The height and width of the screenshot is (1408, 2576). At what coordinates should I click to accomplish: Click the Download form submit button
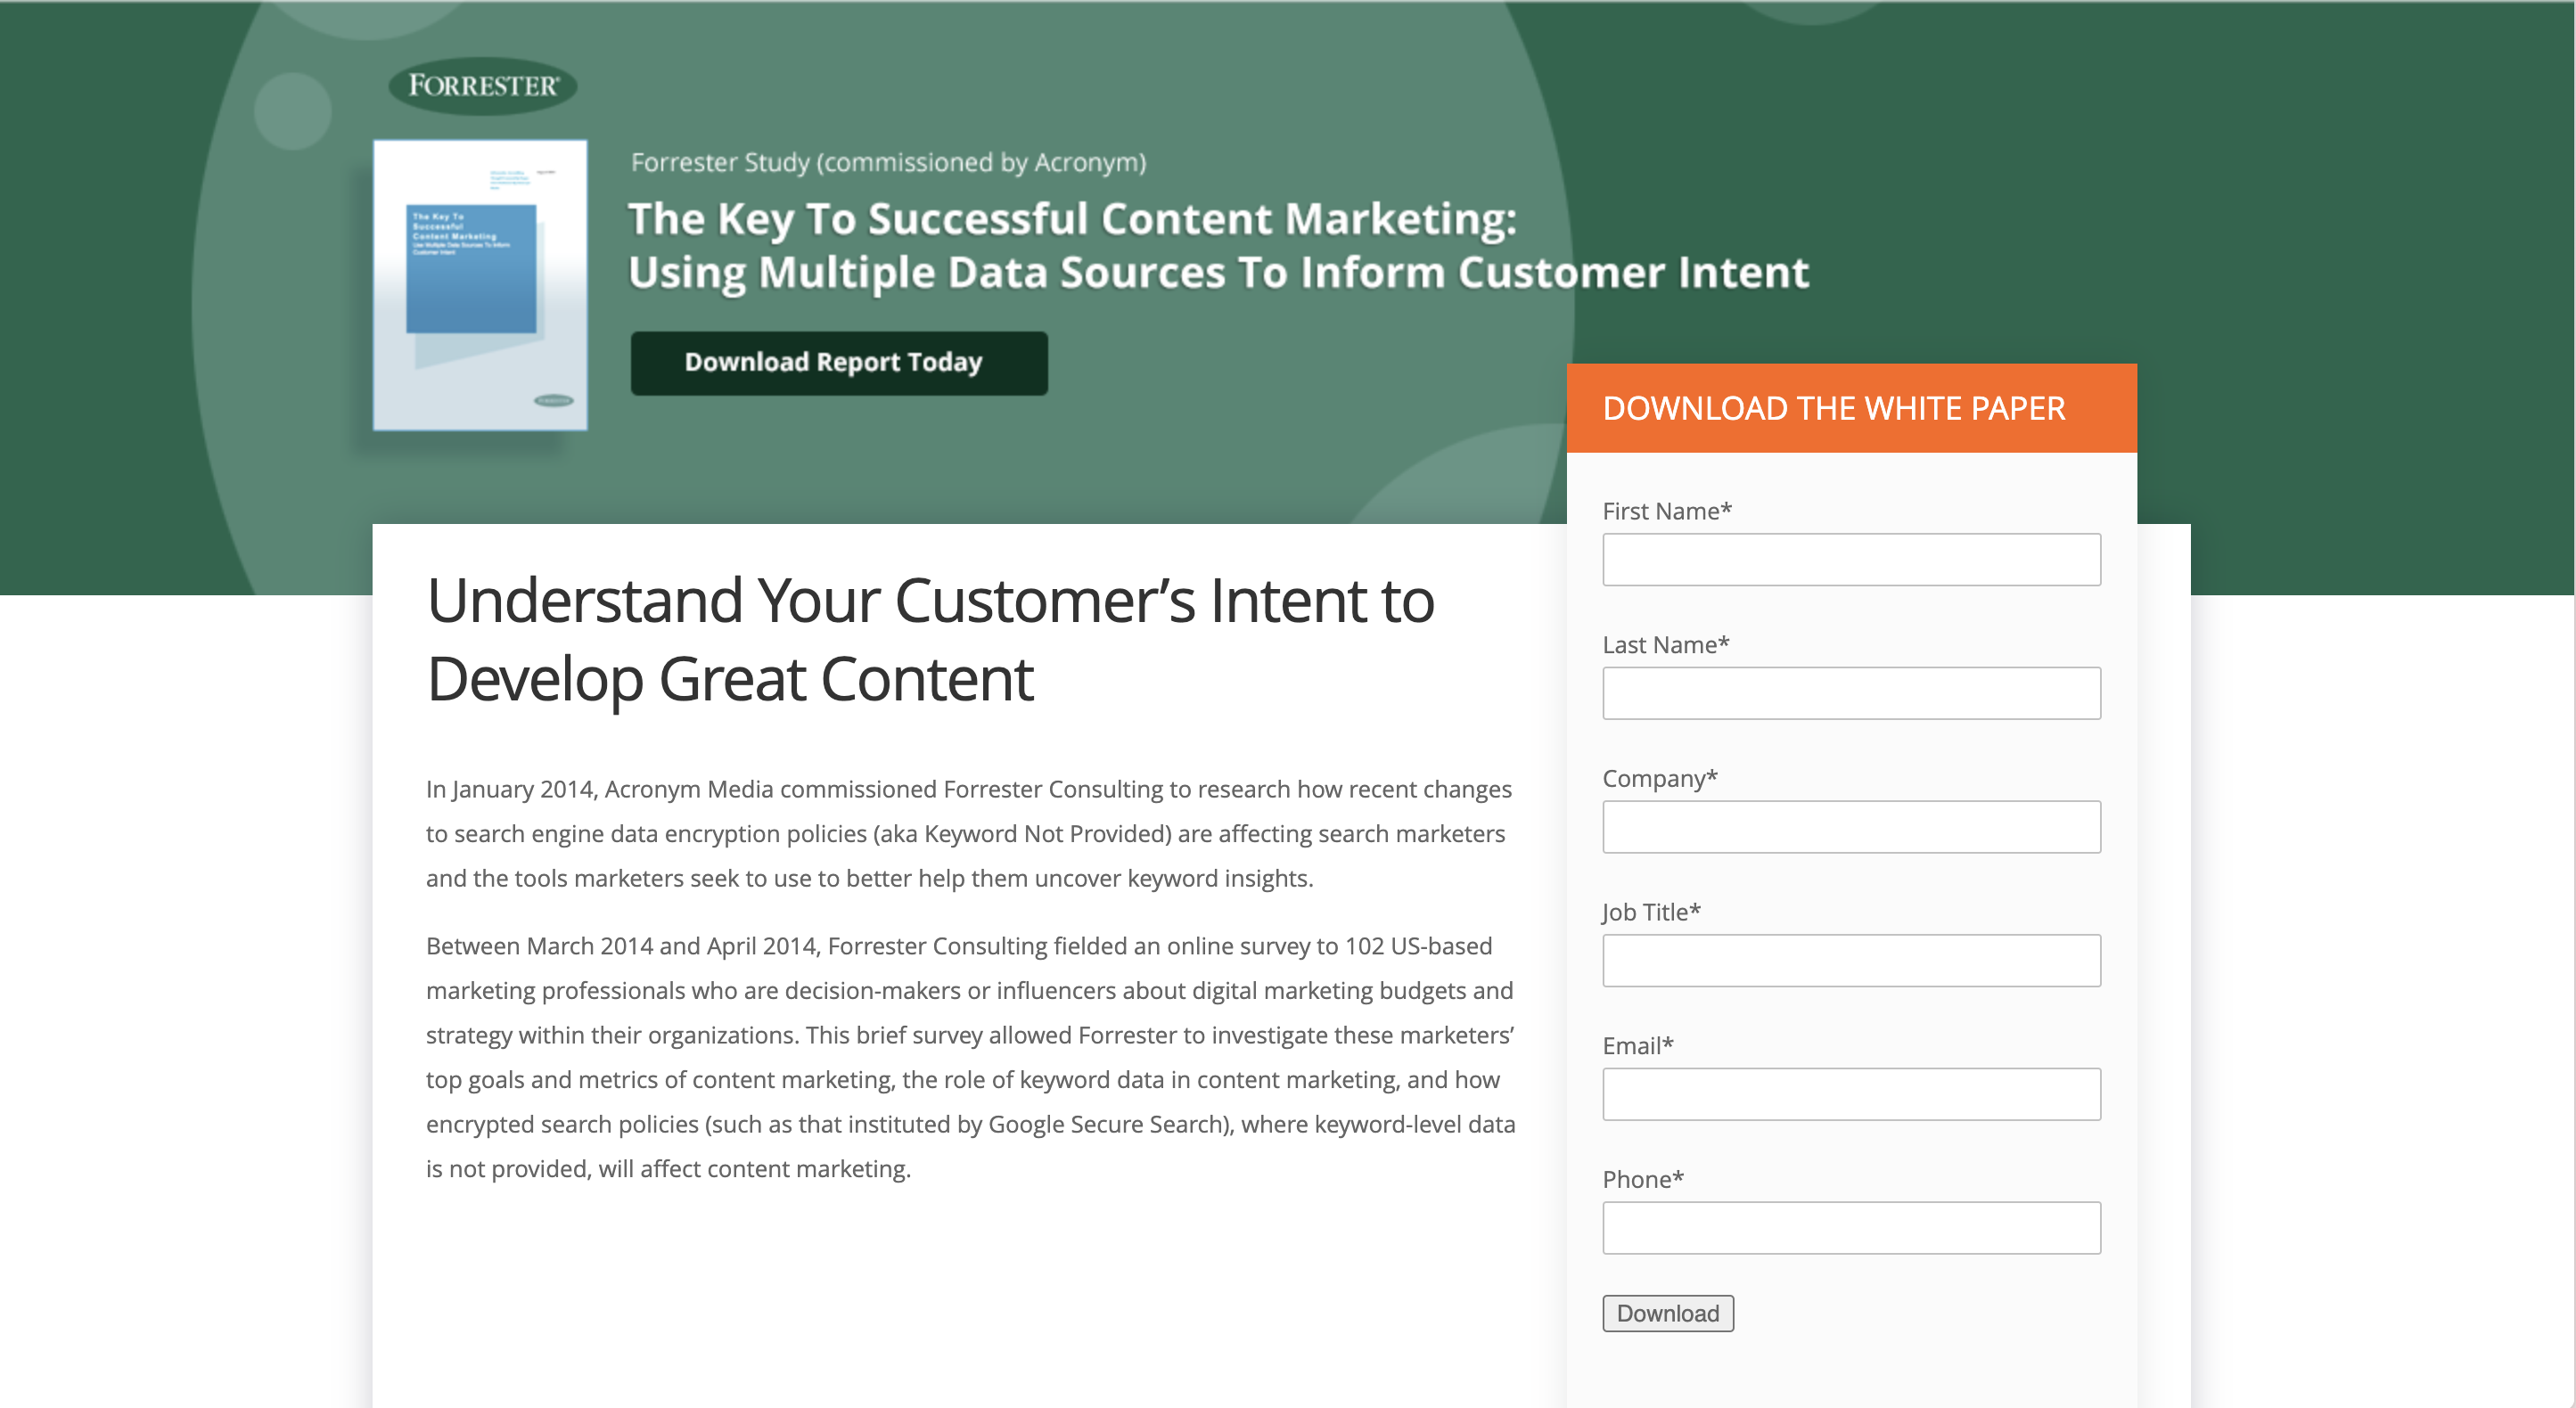click(1668, 1313)
